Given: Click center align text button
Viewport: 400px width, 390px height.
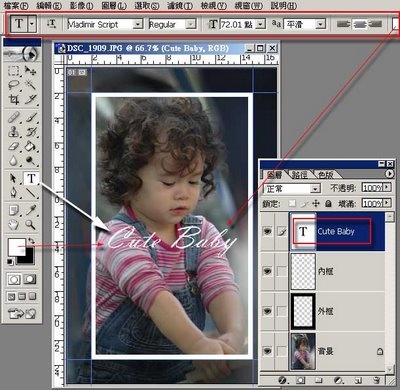Looking at the screenshot, I should coord(360,24).
